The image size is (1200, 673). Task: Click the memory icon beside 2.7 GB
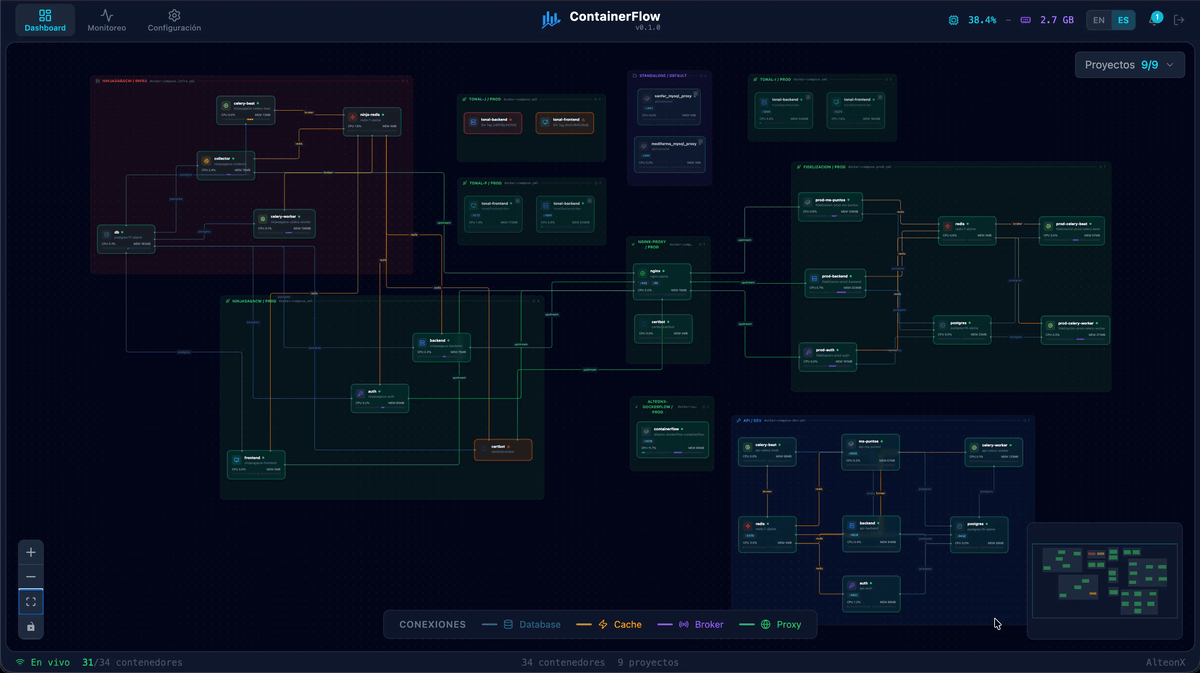click(x=1025, y=20)
